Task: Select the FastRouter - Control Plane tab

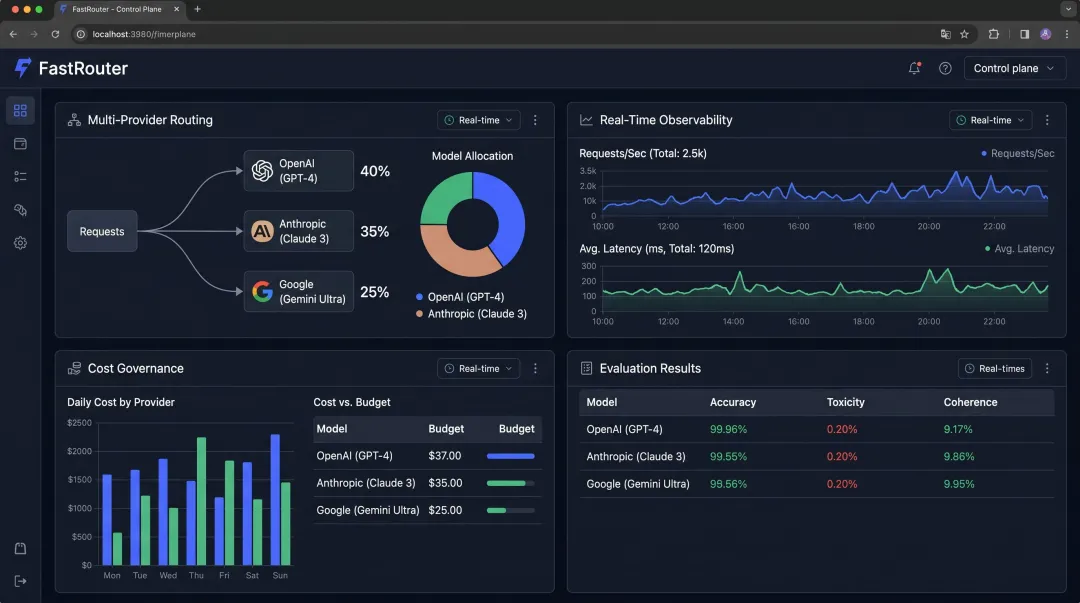Action: [118, 10]
